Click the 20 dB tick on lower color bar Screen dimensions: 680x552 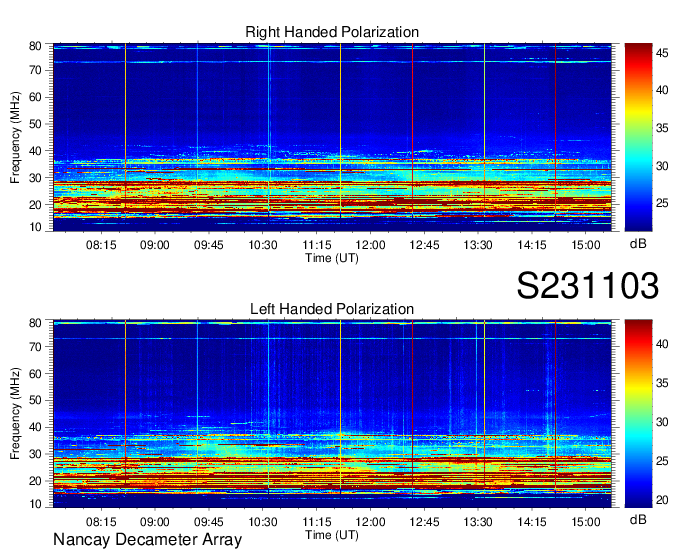point(661,500)
